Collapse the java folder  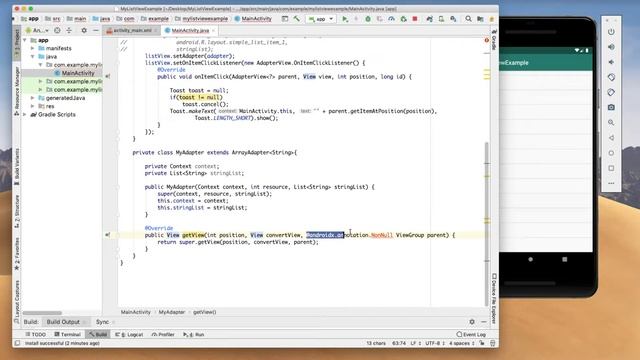(33, 56)
